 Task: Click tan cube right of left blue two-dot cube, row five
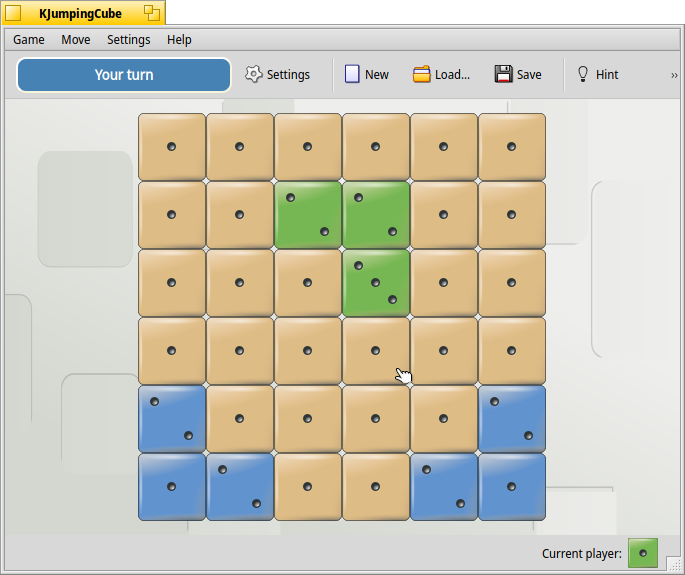point(240,419)
